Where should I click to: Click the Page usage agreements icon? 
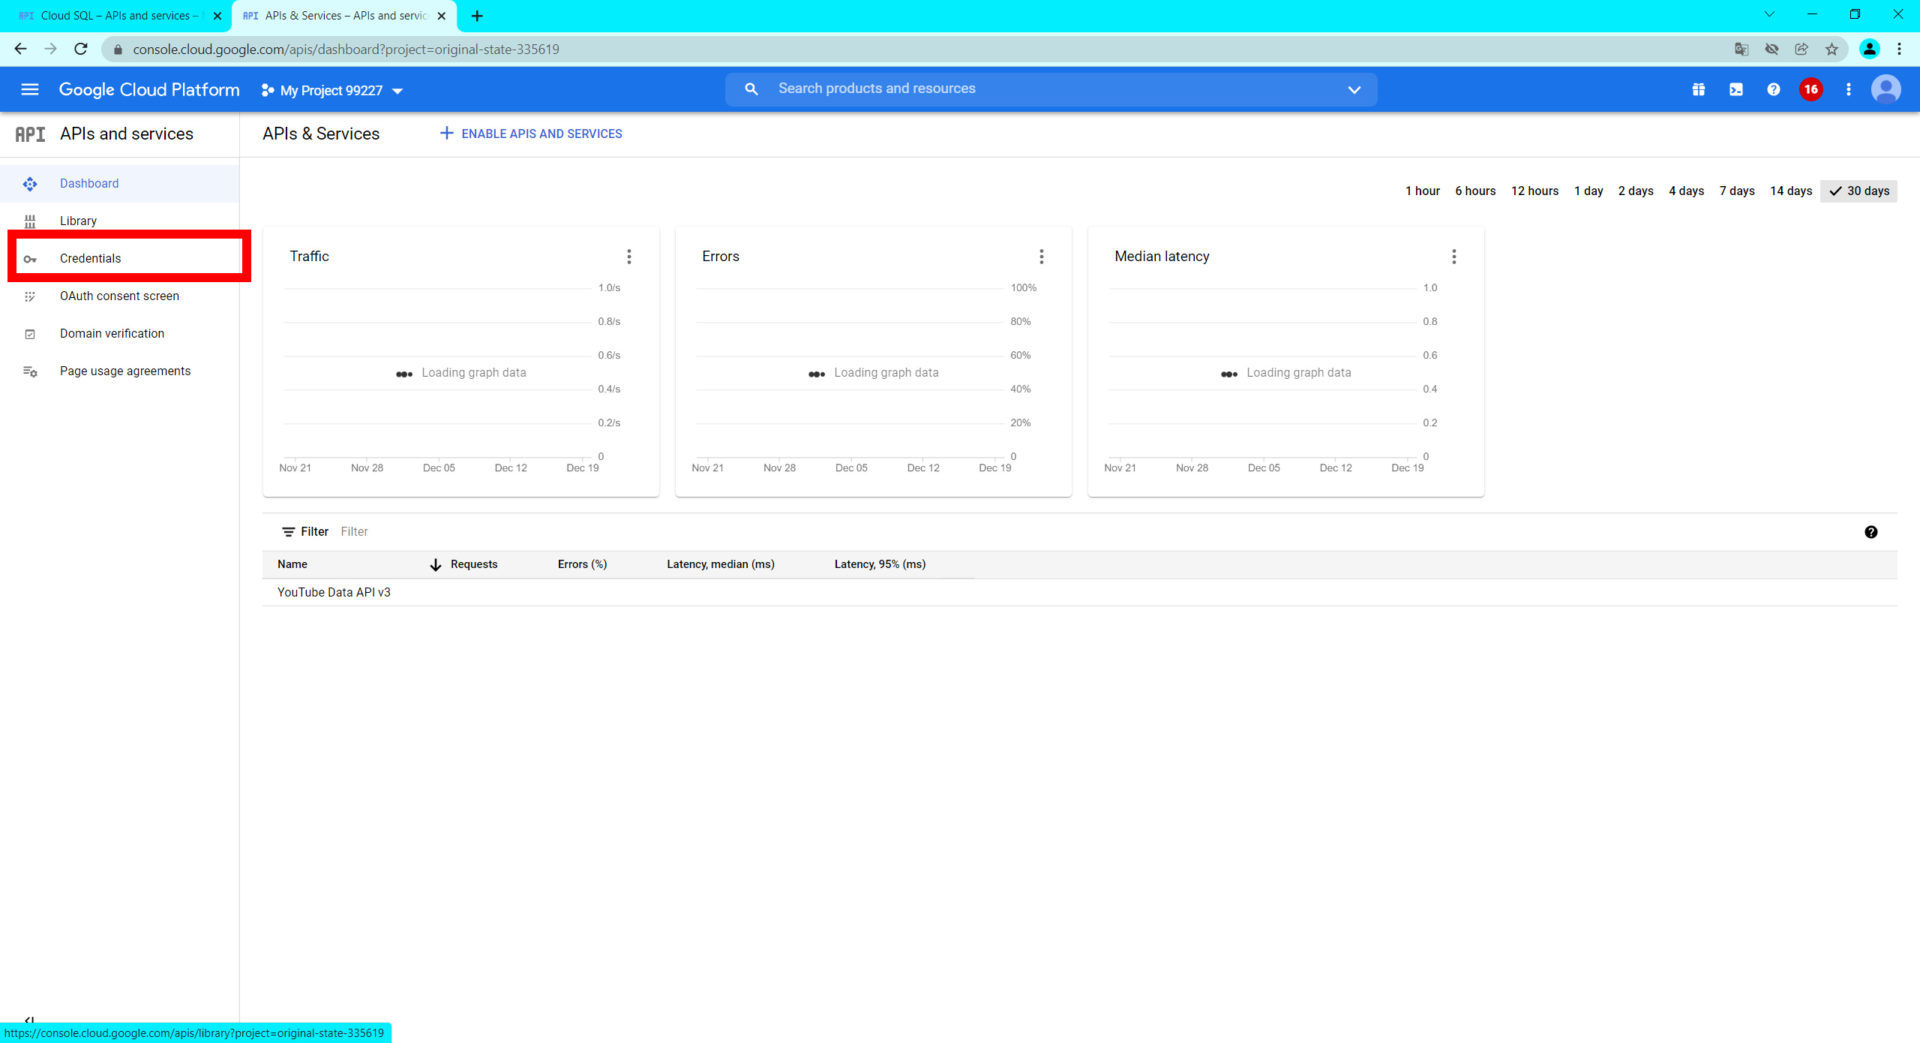click(x=30, y=371)
